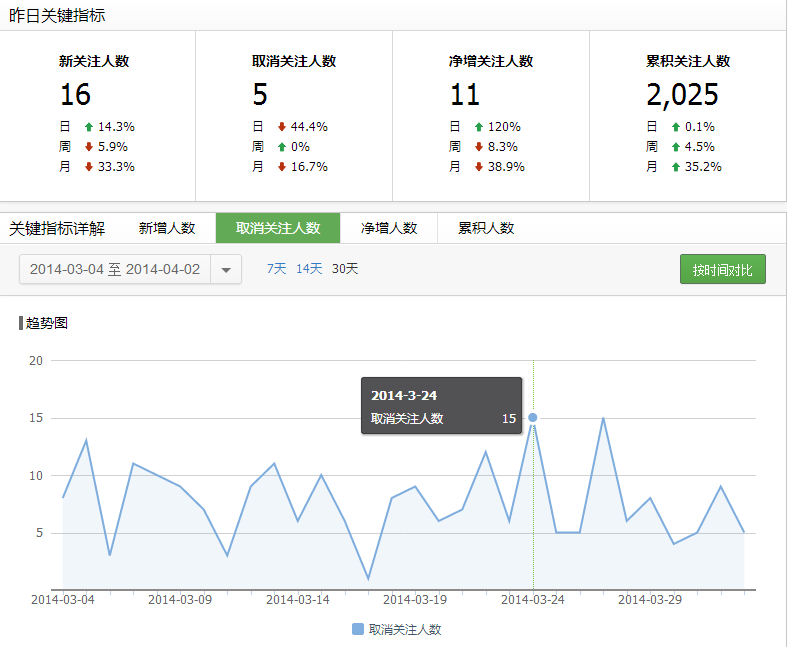Viewport: 787px width, 647px height.
Task: Click the red down arrow beside 5.9%
Action: click(89, 147)
